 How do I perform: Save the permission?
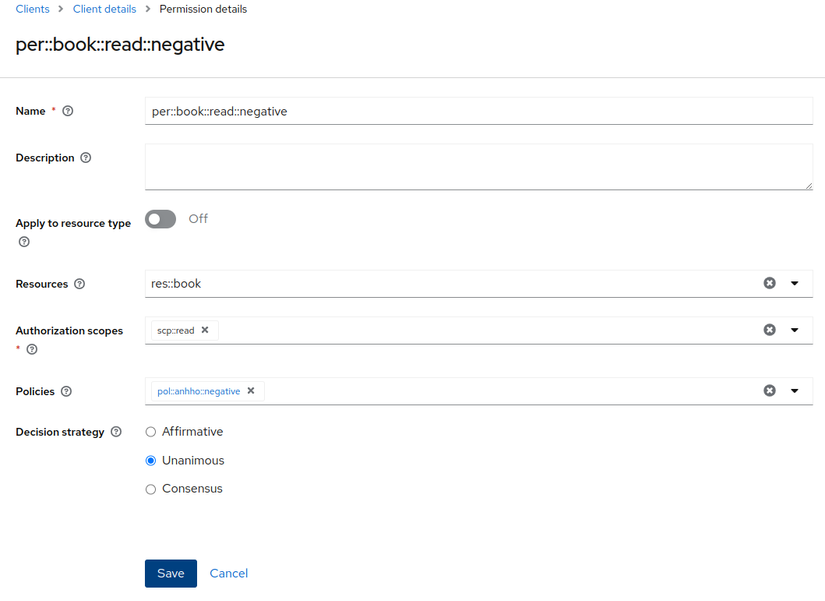tap(170, 573)
